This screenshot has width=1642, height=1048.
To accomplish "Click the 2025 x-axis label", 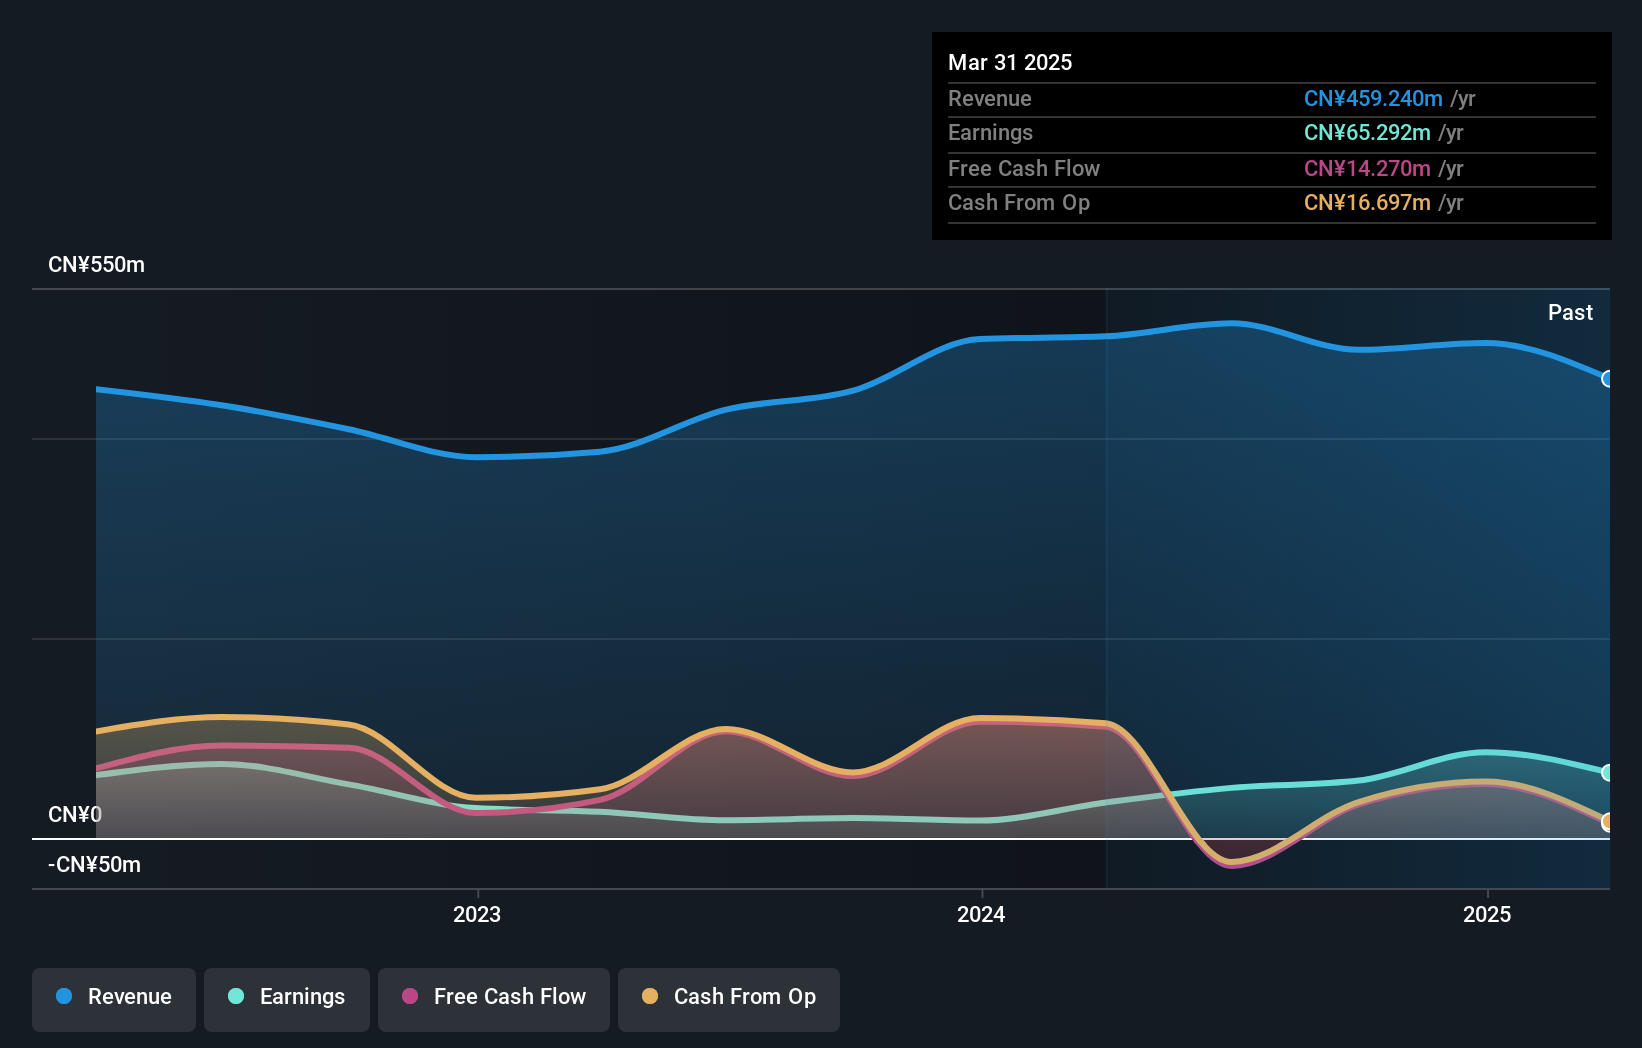I will pyautogui.click(x=1487, y=914).
